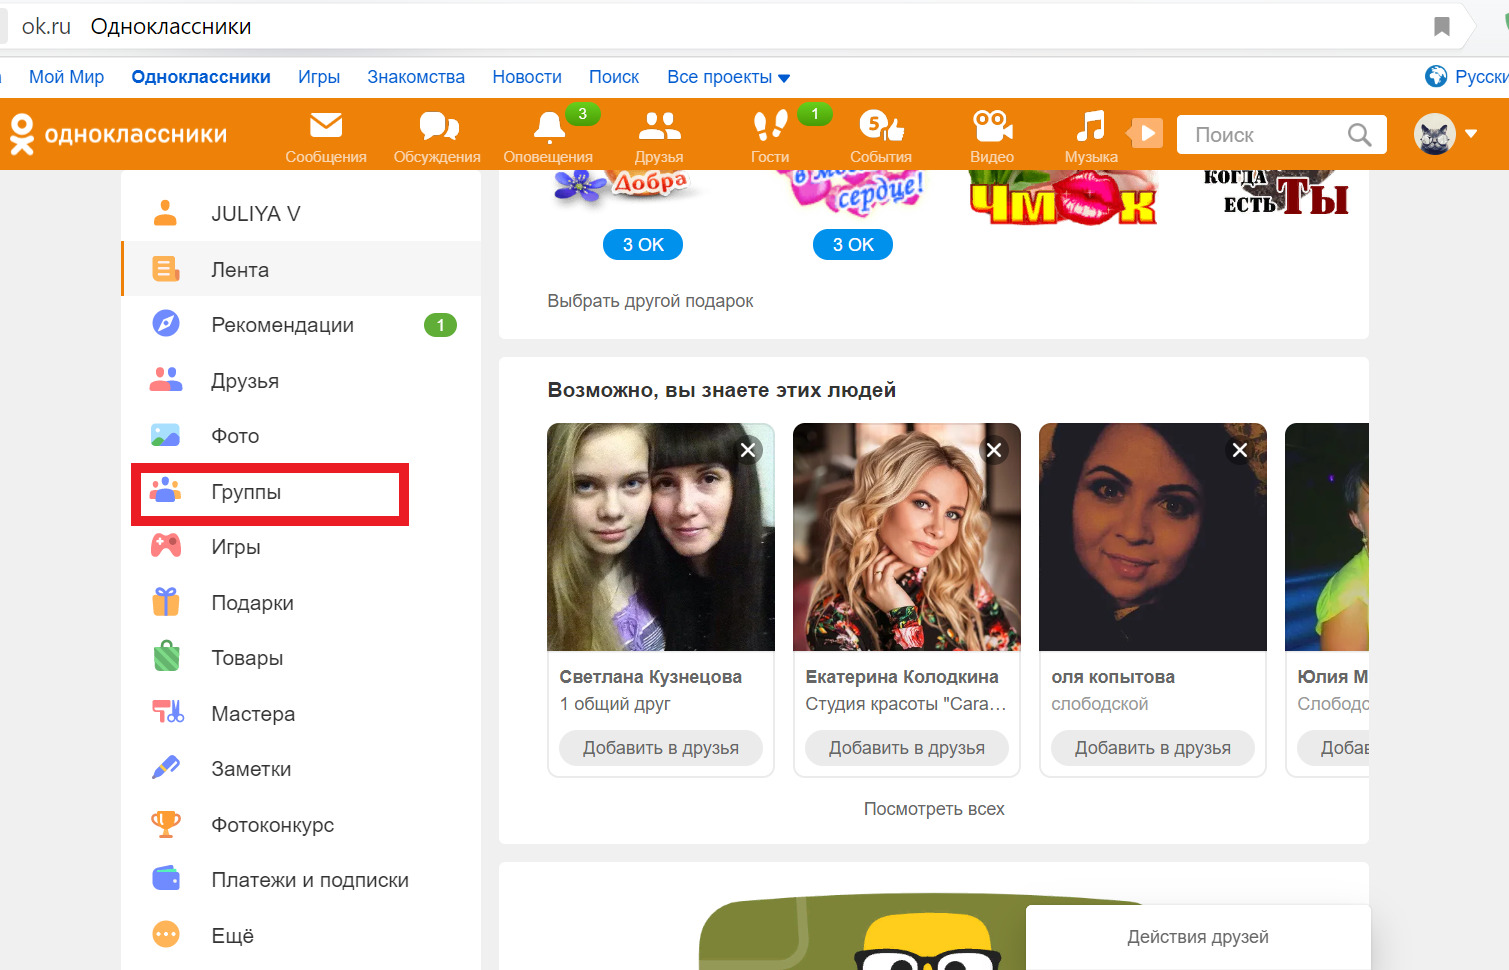The height and width of the screenshot is (970, 1509).
Task: Click the video player arrow icon beside Музыка
Action: [1145, 133]
